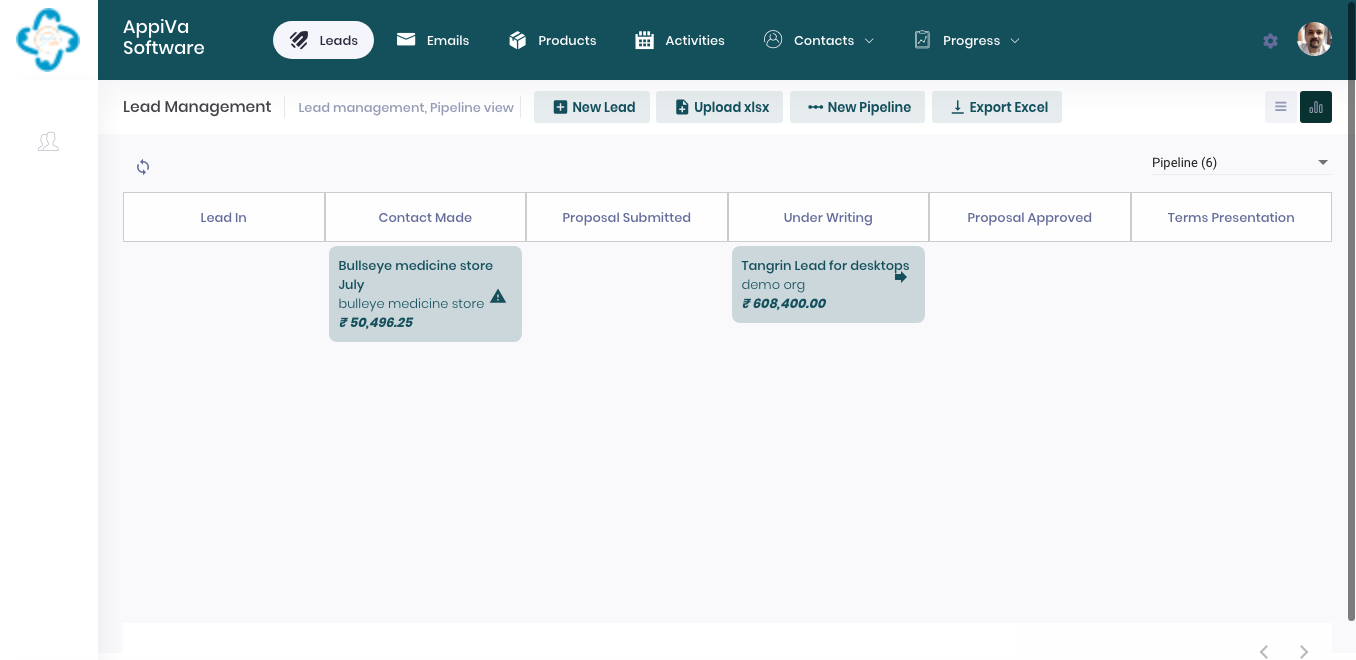Open the Activities tab
Image resolution: width=1356 pixels, height=660 pixels.
point(680,41)
